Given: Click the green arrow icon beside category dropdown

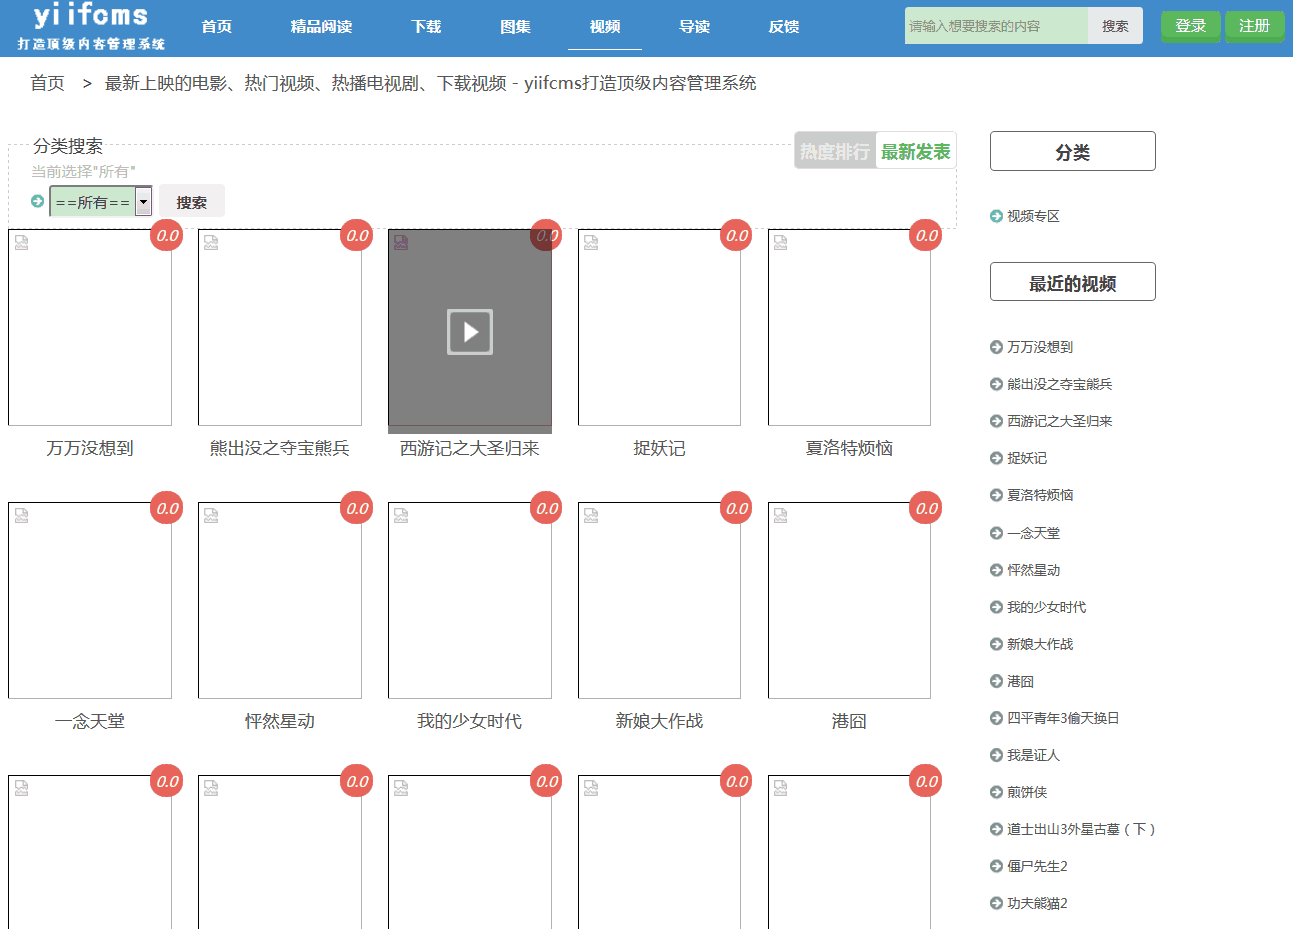Looking at the screenshot, I should point(38,201).
